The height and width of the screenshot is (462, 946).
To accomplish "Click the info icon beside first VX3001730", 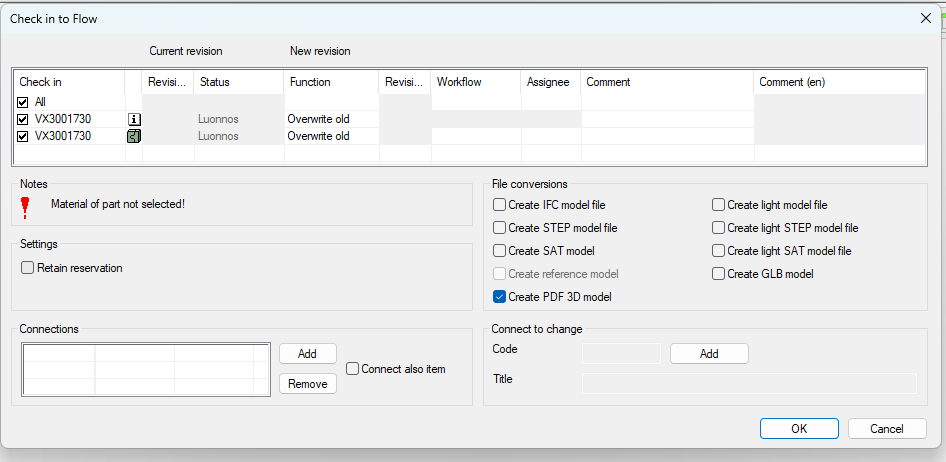I will pos(134,119).
